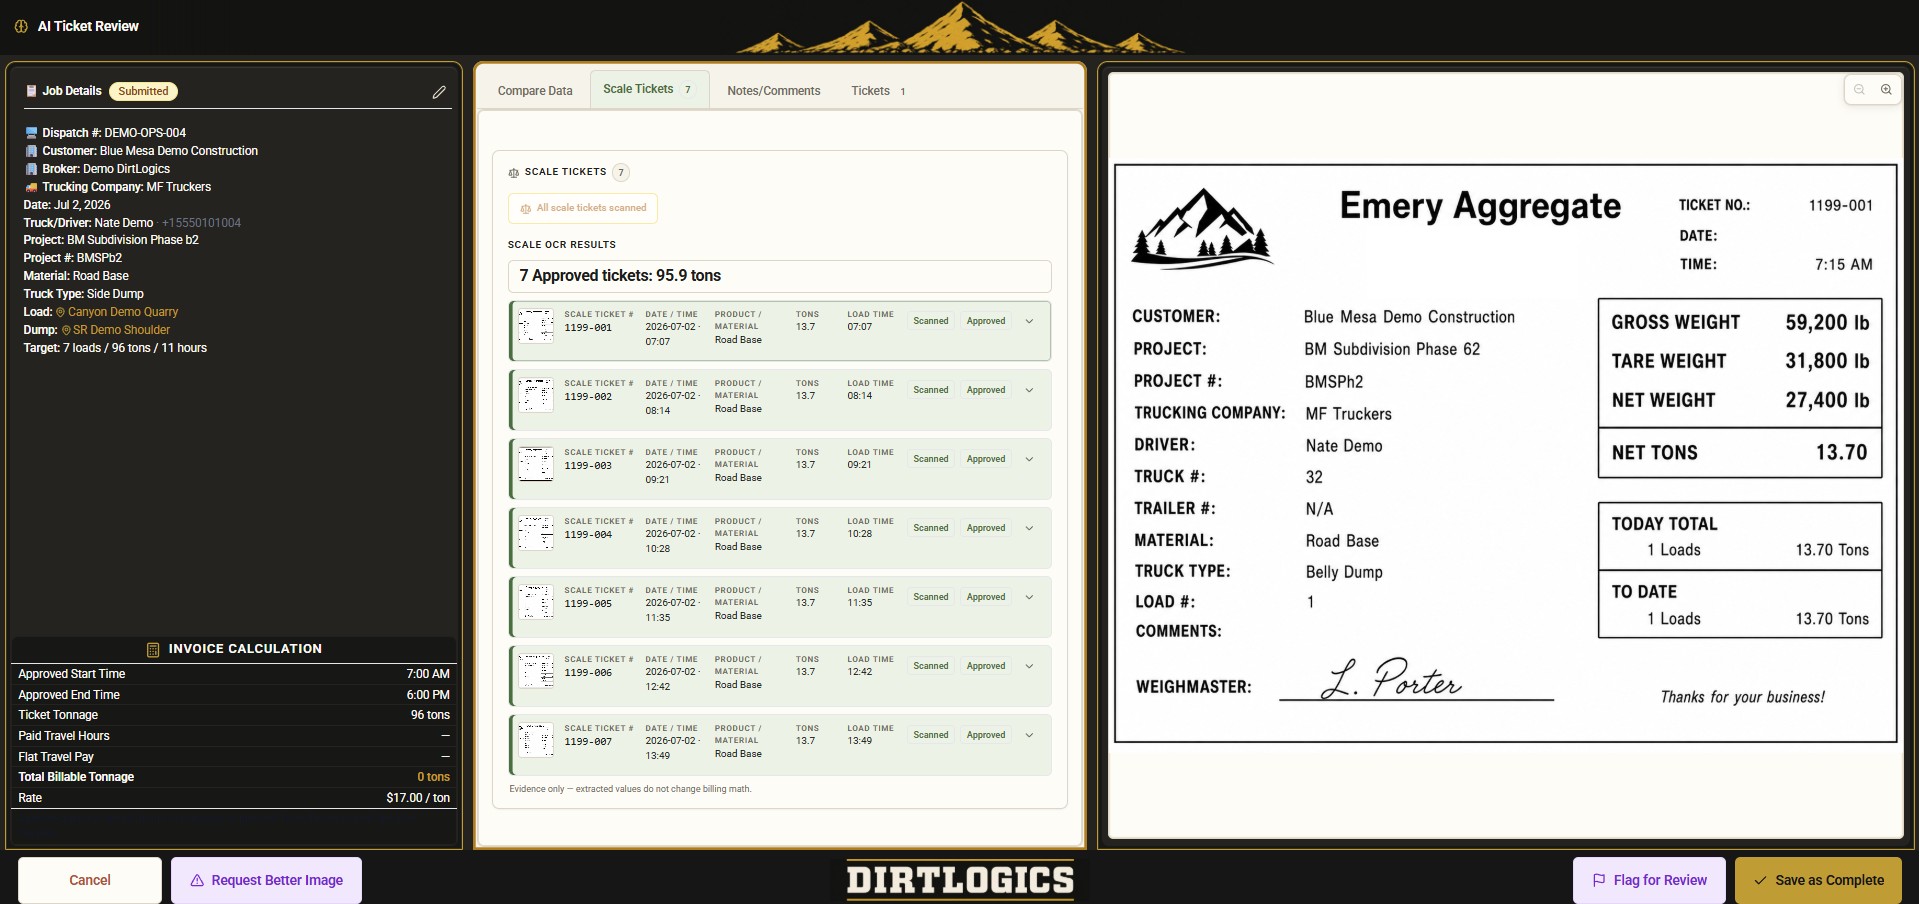This screenshot has height=904, width=1919.
Task: Click the All scale tickets scanned button
Action: click(582, 208)
